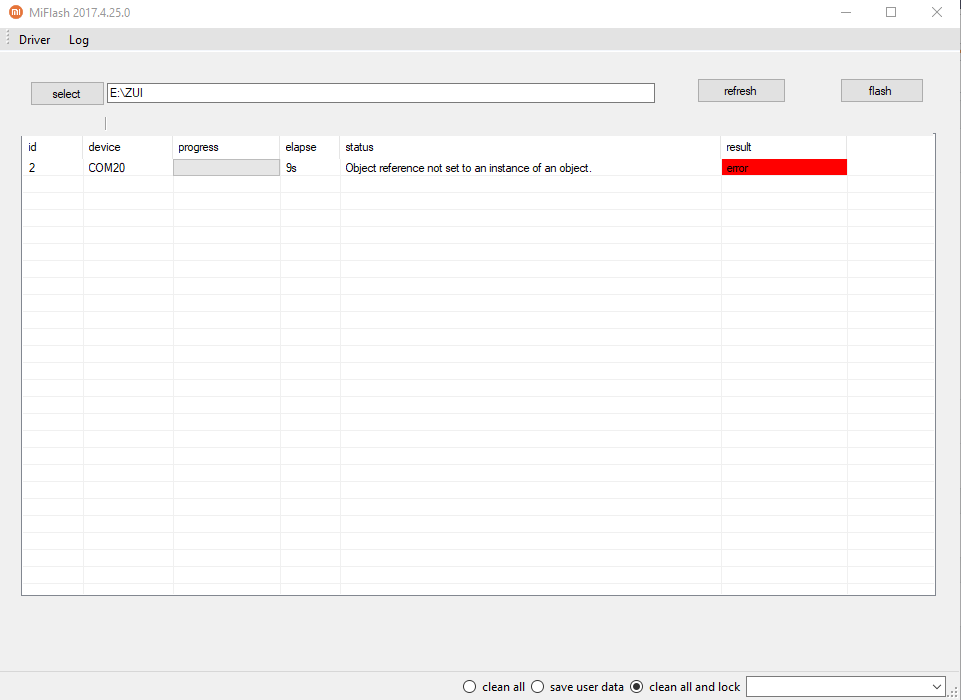Click the select button to choose folder
This screenshot has width=961, height=700.
click(x=67, y=94)
